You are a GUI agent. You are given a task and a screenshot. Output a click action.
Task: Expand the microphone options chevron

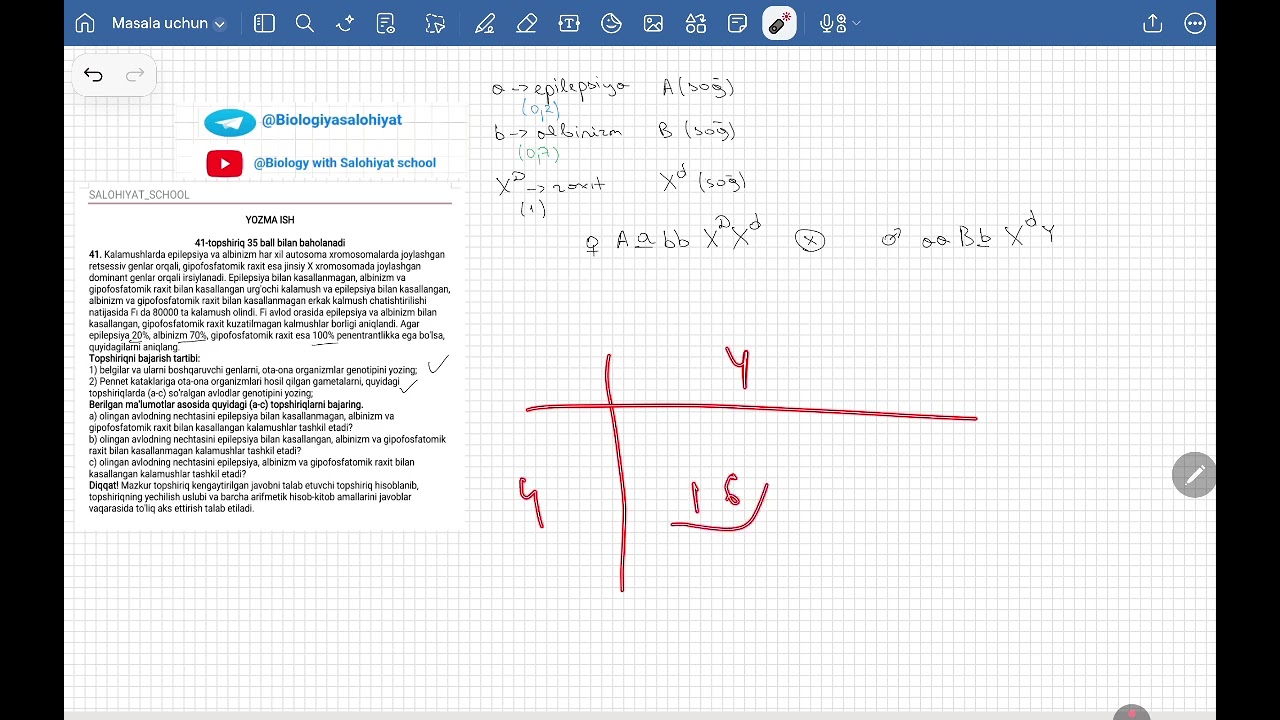[x=856, y=23]
